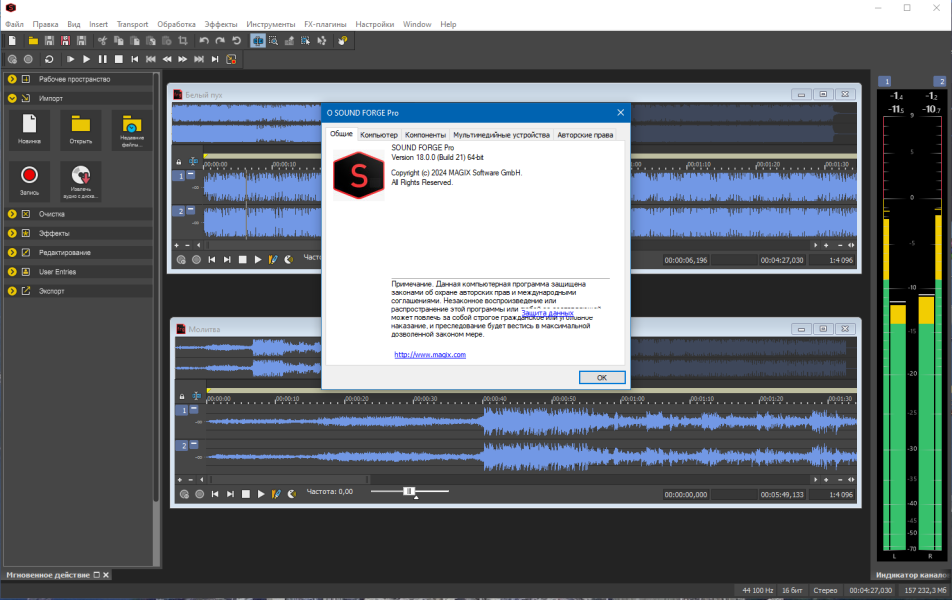The height and width of the screenshot is (600, 952).
Task: Expand the User Entries section
Action: point(12,271)
